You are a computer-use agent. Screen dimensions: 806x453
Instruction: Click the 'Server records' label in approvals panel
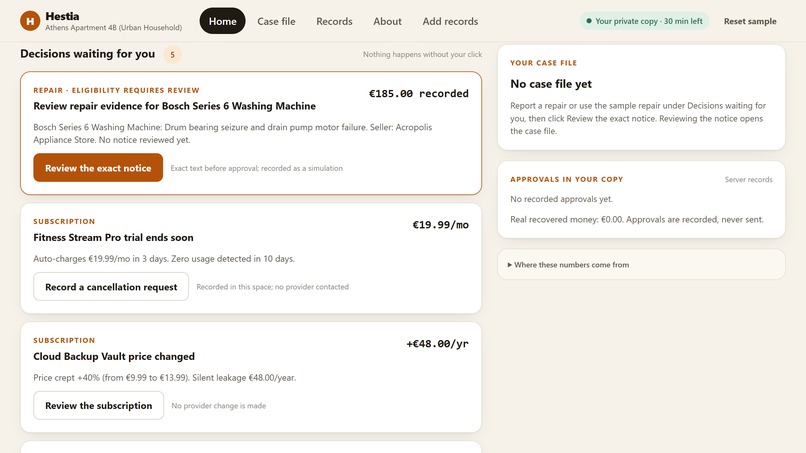click(x=748, y=179)
